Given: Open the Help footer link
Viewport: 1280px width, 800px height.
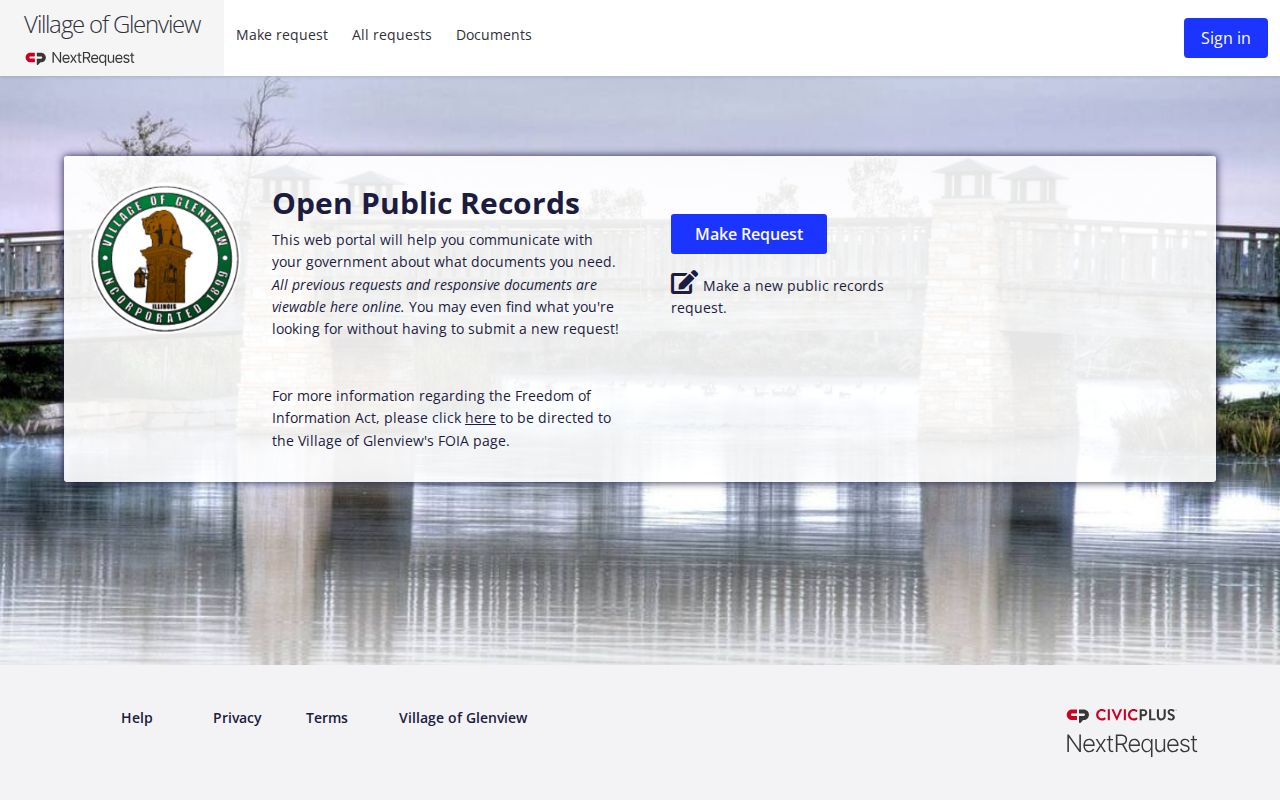Looking at the screenshot, I should pos(137,718).
